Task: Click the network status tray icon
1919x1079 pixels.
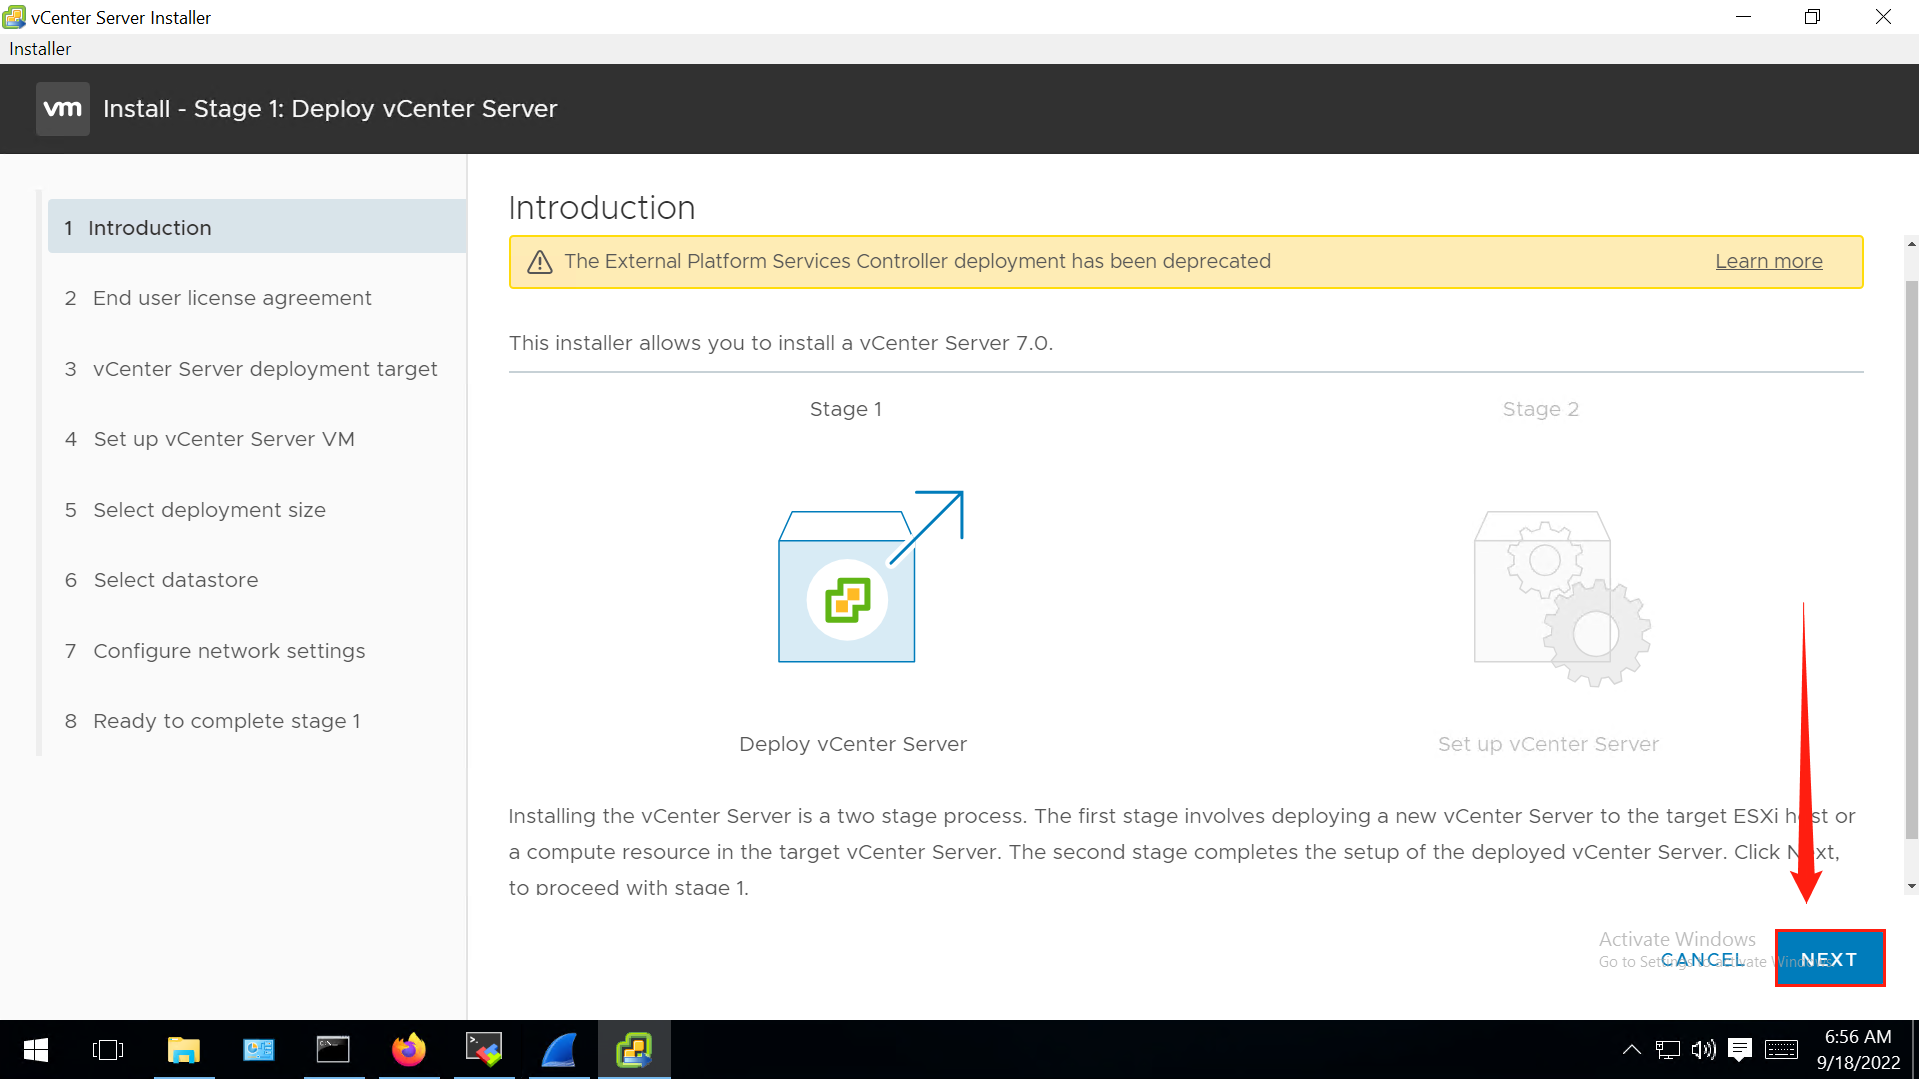Action: [x=1668, y=1050]
